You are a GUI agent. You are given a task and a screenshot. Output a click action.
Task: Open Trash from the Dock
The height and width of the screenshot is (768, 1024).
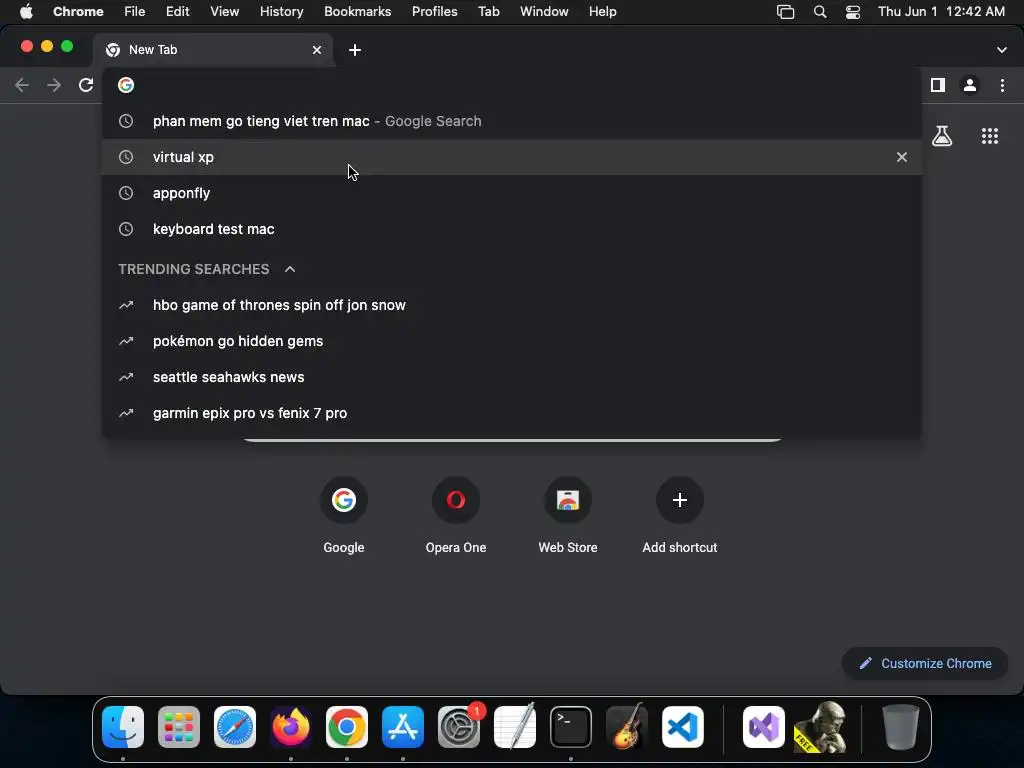point(901,727)
